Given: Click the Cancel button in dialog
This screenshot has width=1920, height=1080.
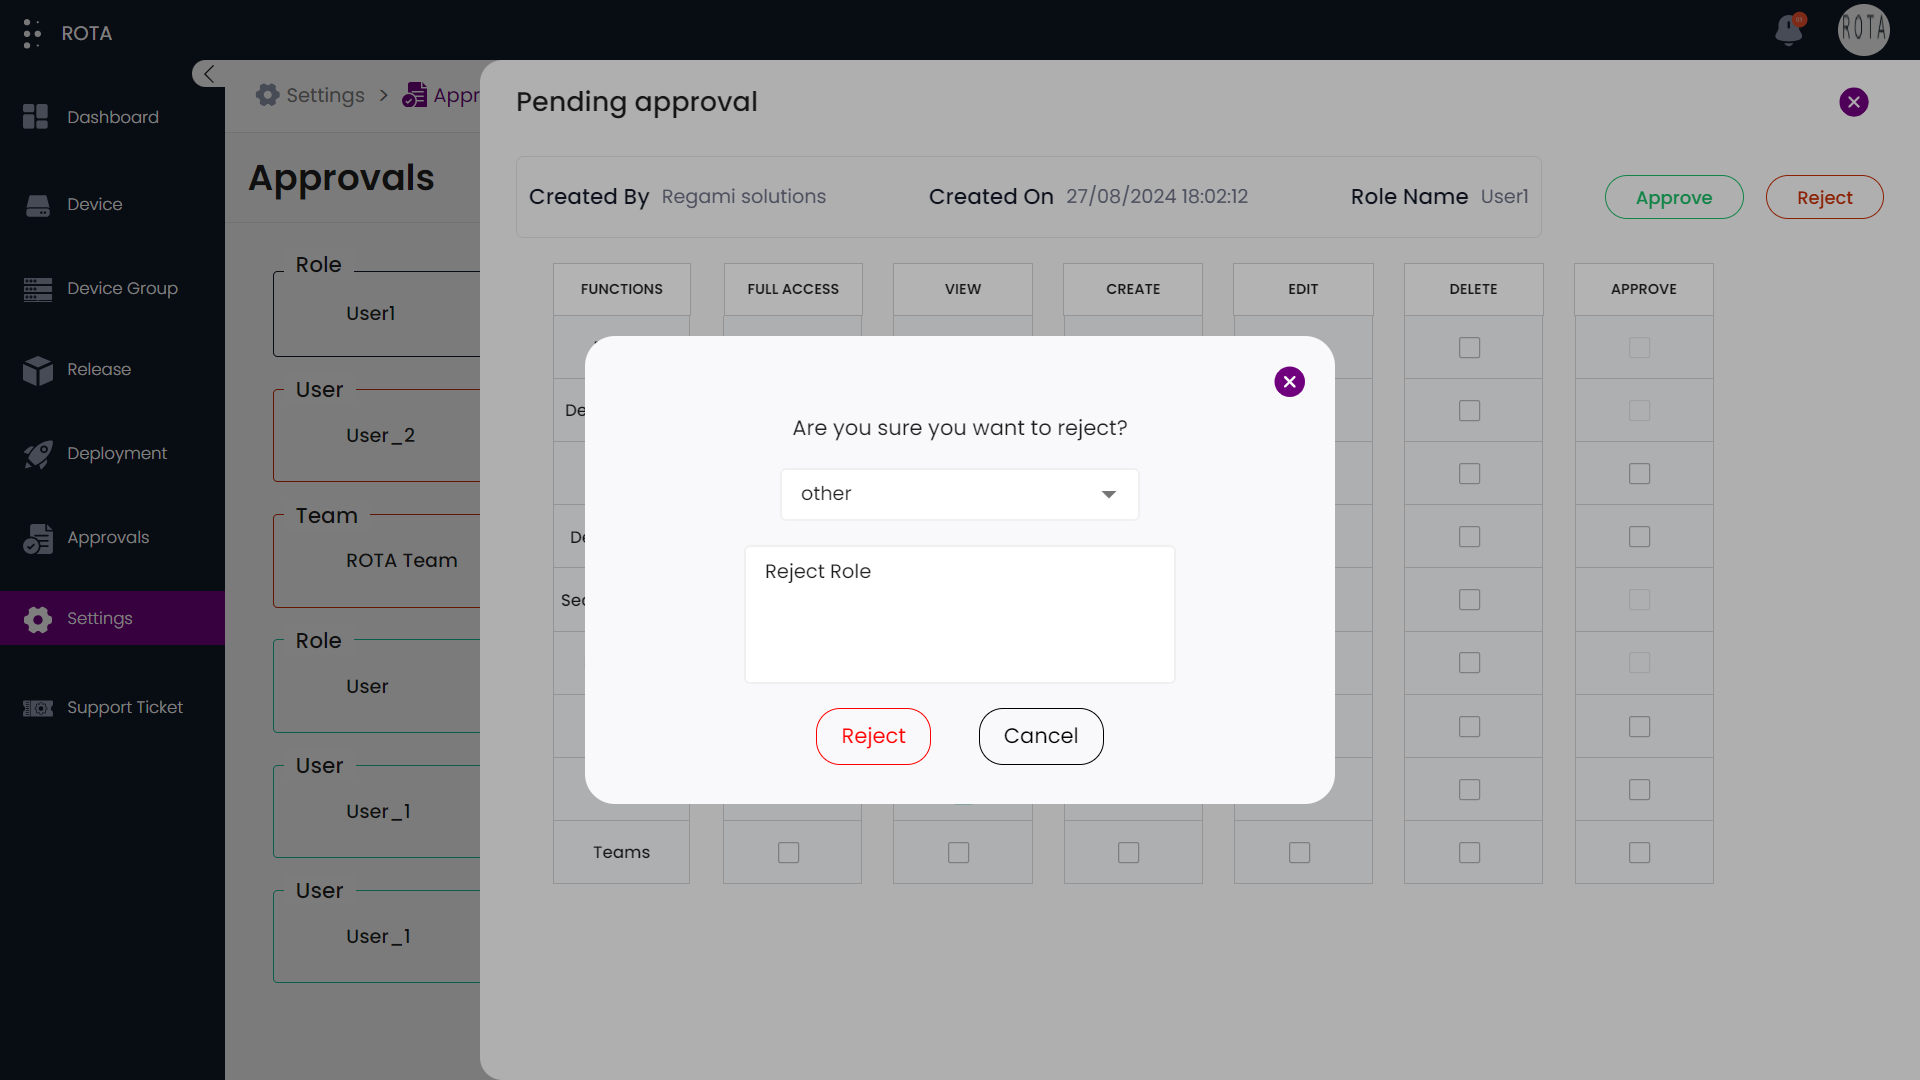Looking at the screenshot, I should [x=1040, y=736].
